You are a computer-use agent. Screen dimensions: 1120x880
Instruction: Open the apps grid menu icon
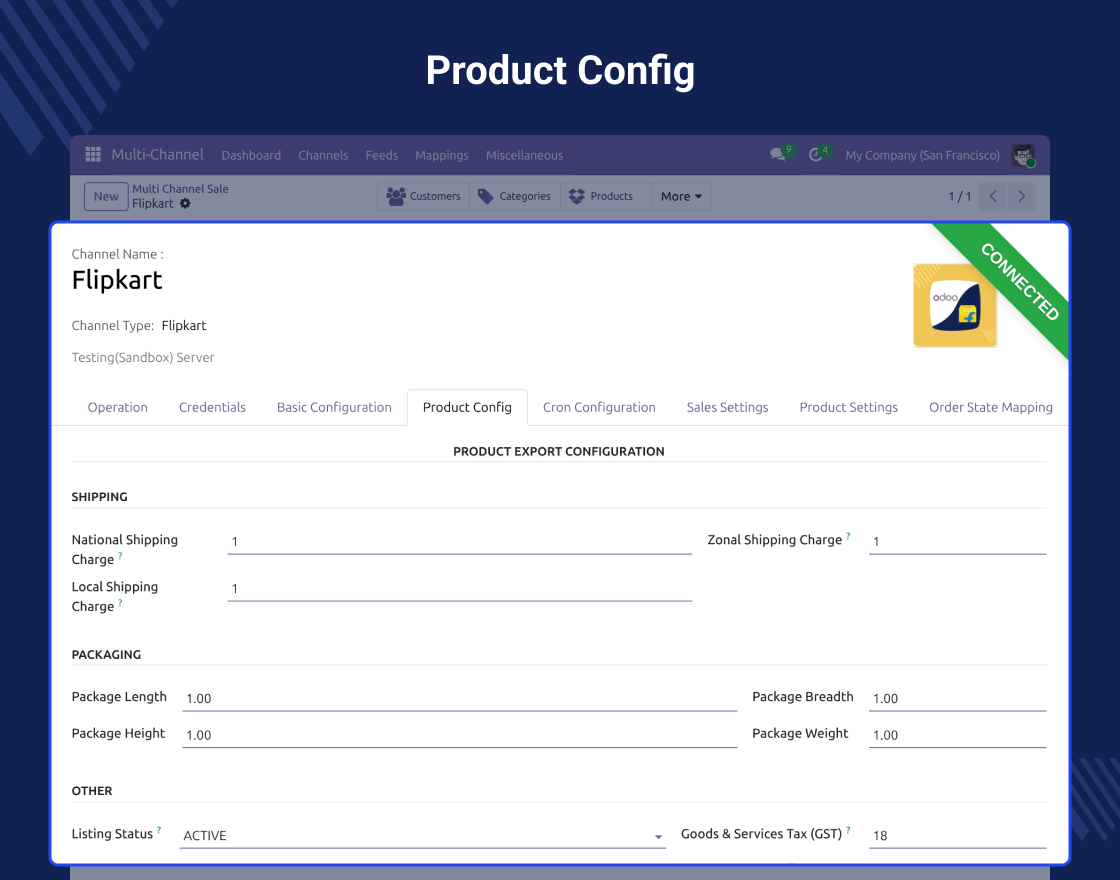93,154
